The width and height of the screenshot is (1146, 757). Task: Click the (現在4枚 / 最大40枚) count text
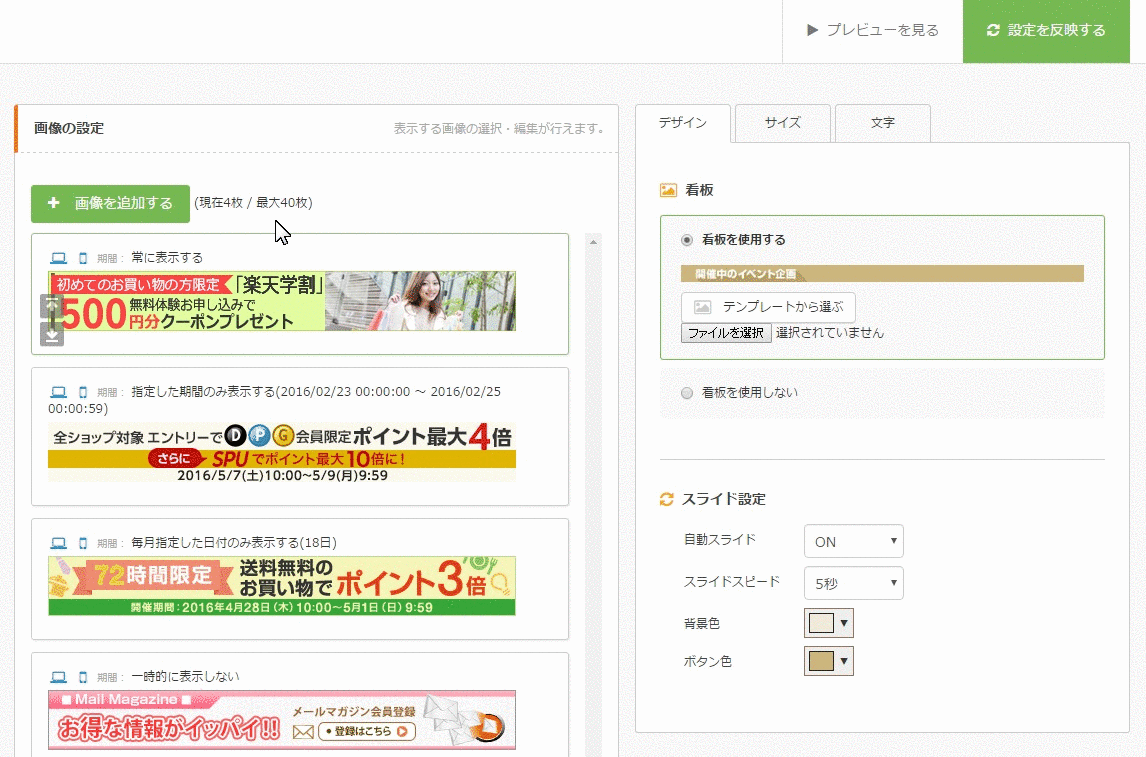[x=254, y=202]
